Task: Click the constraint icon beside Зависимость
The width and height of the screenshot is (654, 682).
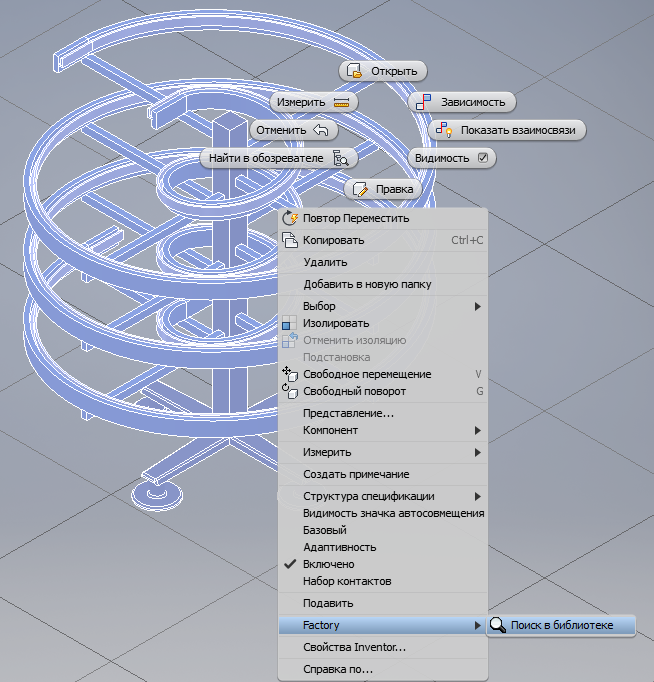Action: coord(424,102)
